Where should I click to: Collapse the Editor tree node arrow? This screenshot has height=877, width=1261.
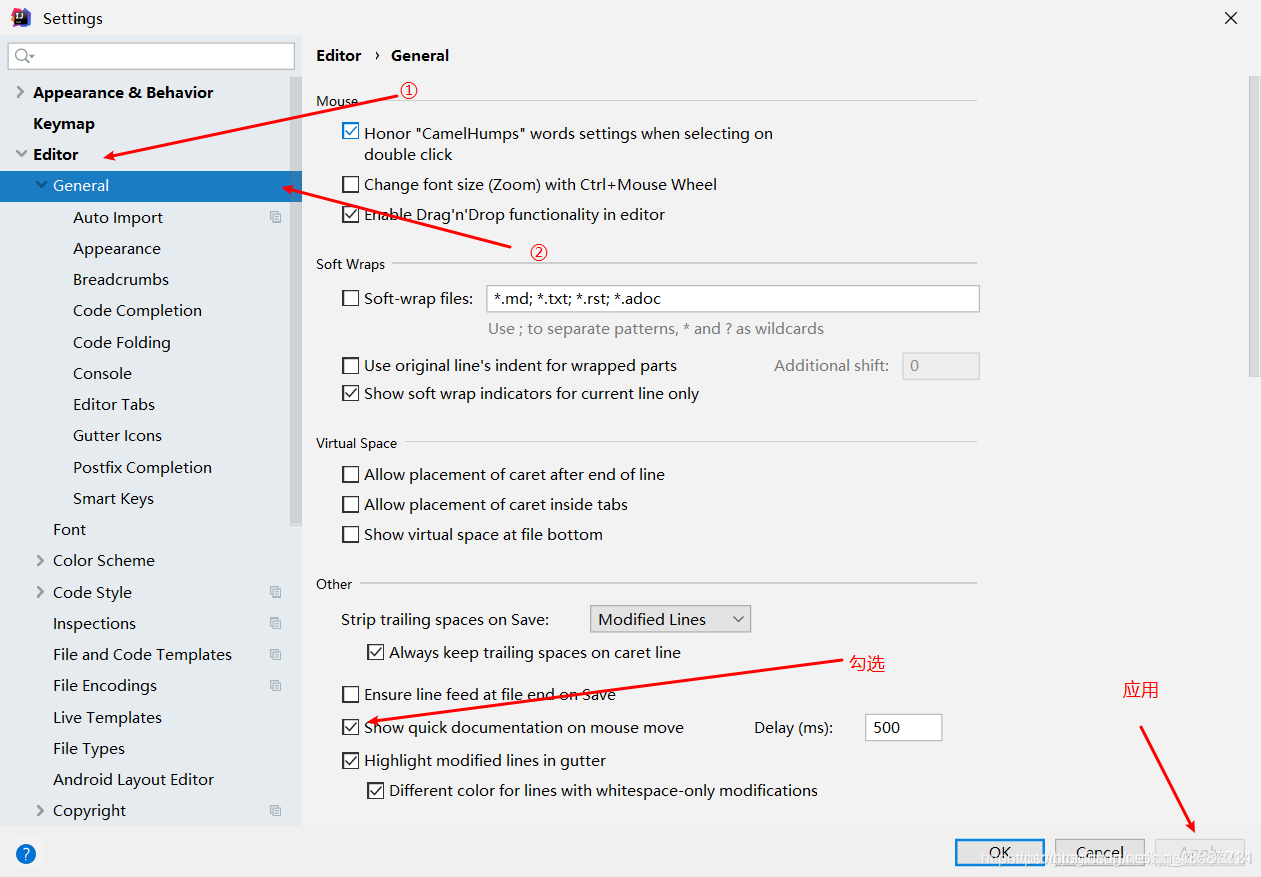[21, 154]
